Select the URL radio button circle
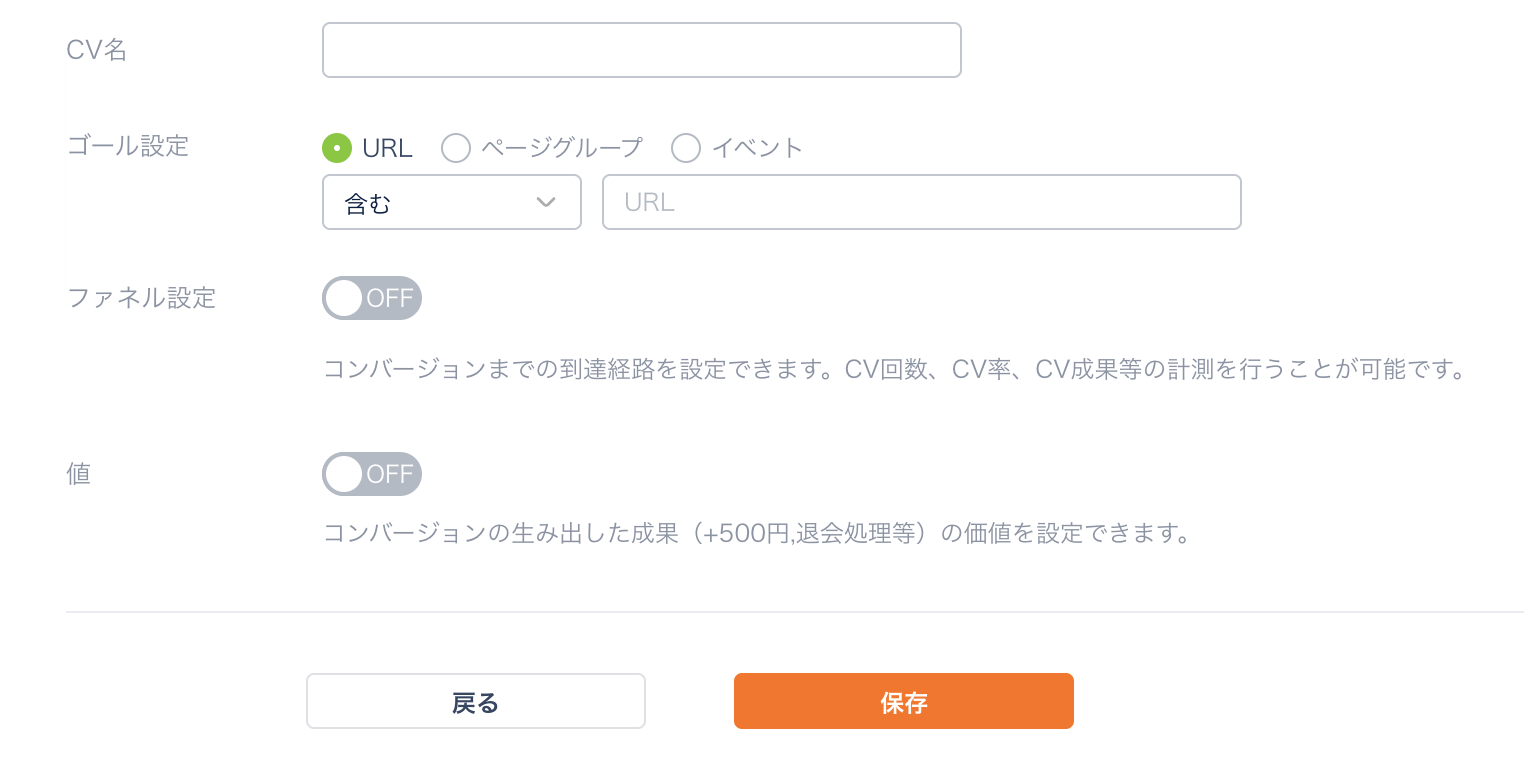This screenshot has width=1524, height=760. coord(337,148)
